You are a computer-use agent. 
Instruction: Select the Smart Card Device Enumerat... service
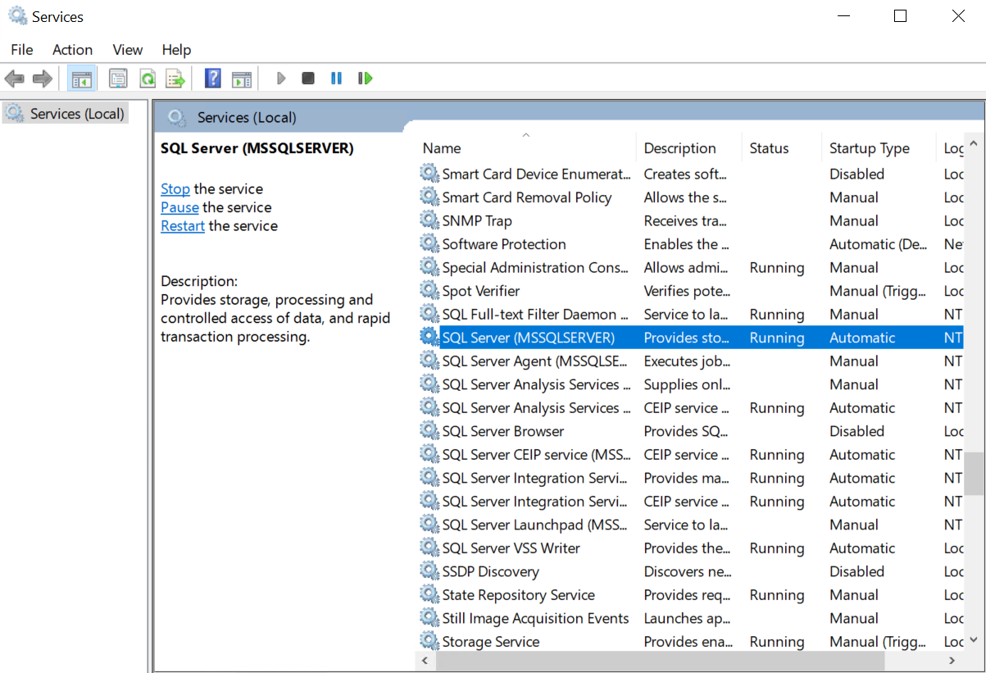click(x=691, y=174)
